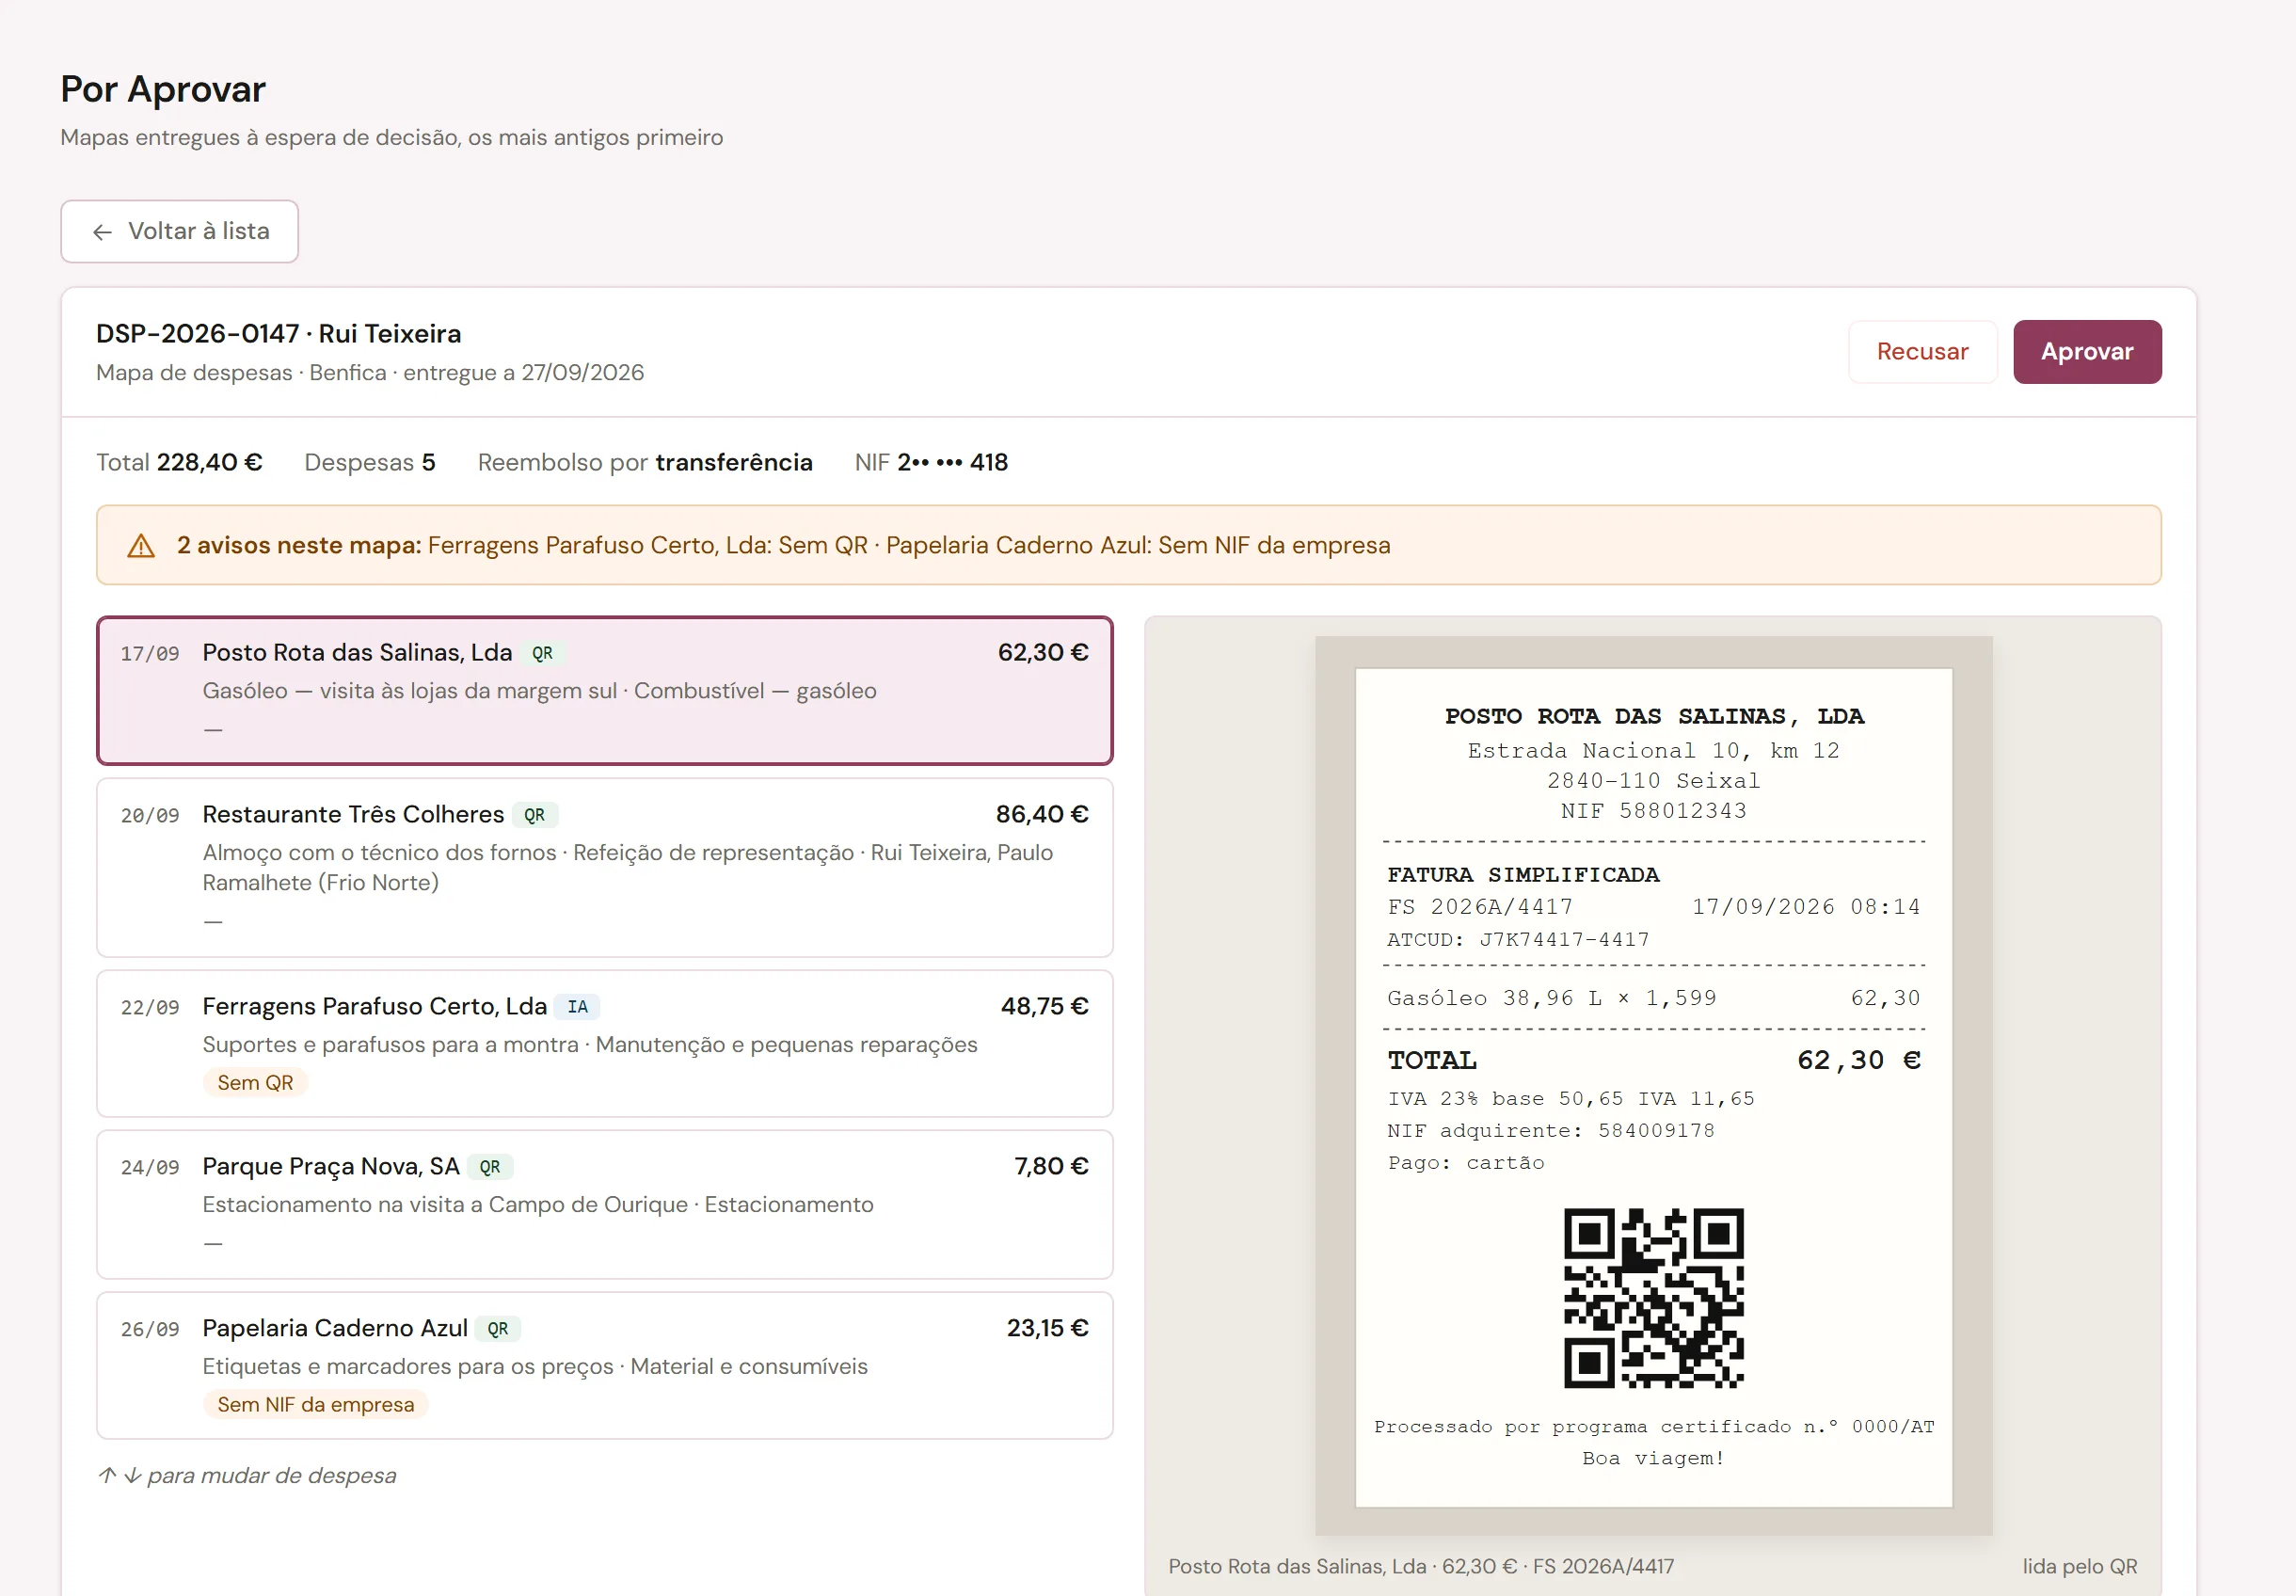Click QR badge beside Parque Praça Nova

[x=490, y=1167]
